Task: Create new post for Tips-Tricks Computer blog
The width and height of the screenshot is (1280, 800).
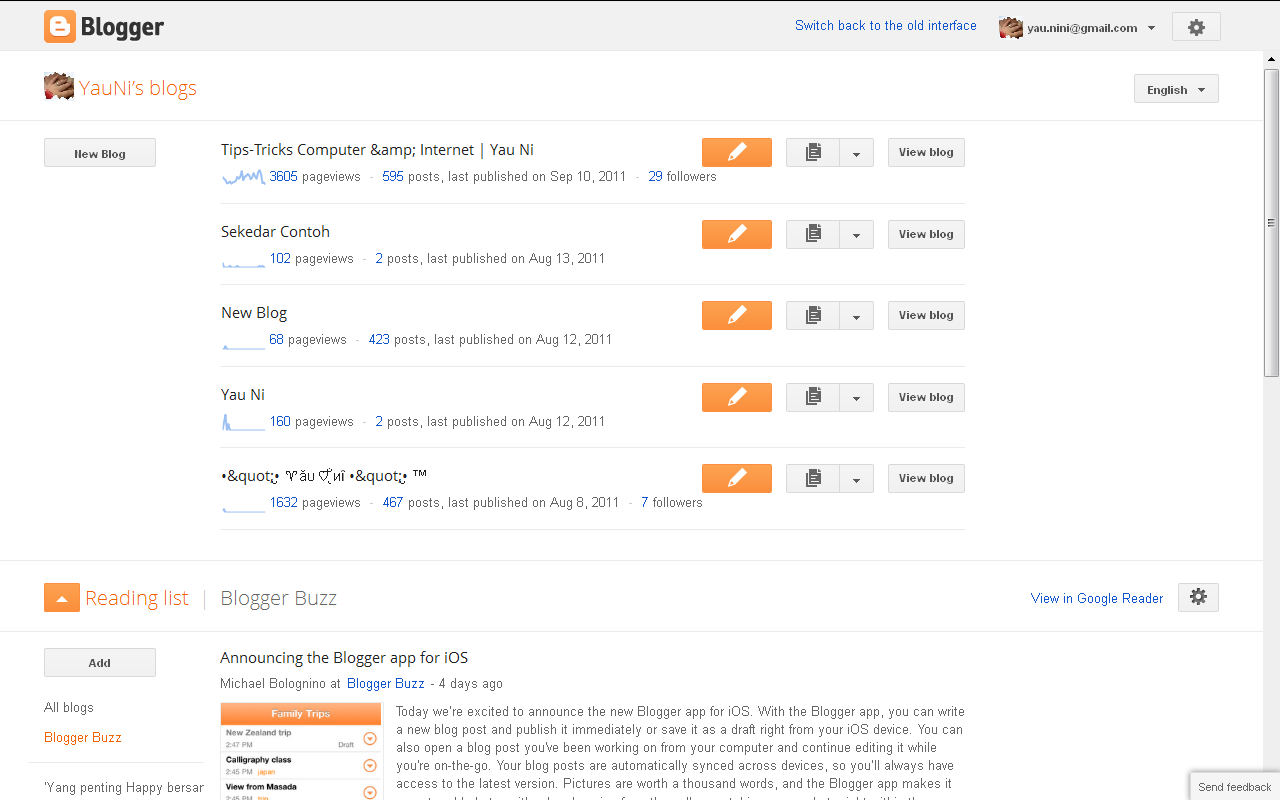Action: click(x=737, y=152)
